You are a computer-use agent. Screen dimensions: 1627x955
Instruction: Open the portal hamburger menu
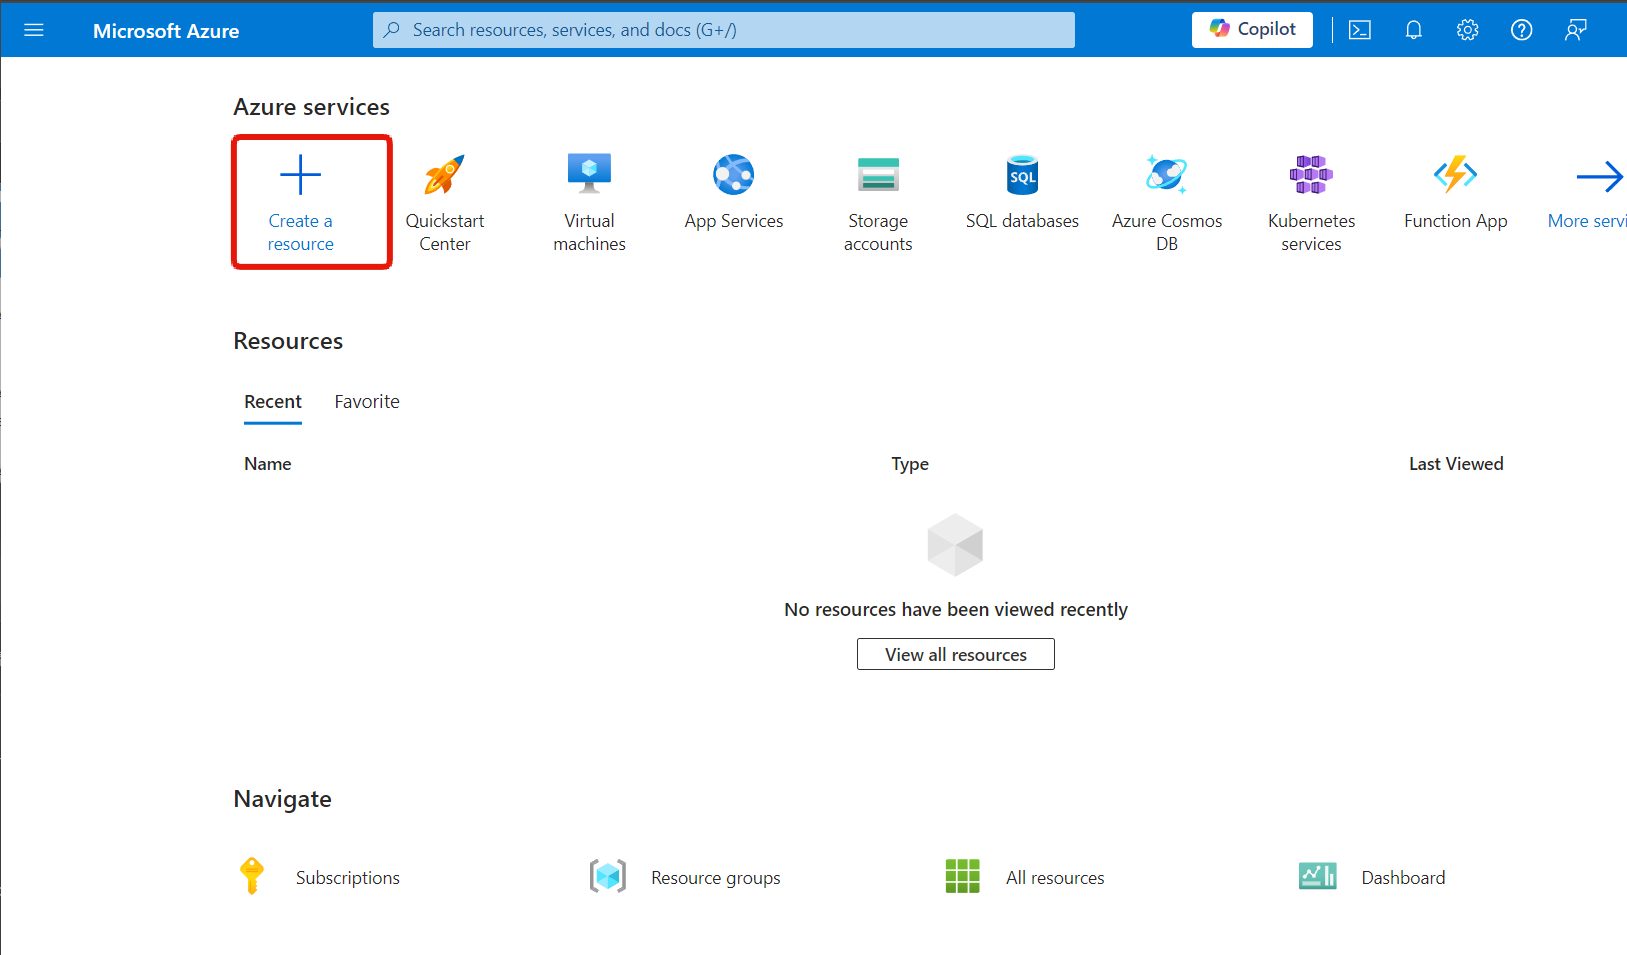tap(34, 30)
